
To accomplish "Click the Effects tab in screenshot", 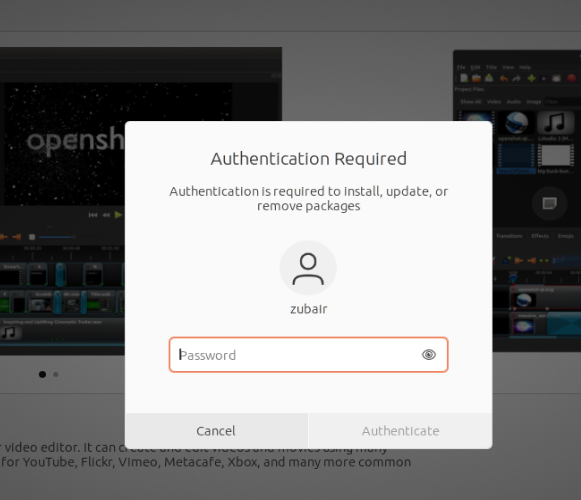I will 540,236.
